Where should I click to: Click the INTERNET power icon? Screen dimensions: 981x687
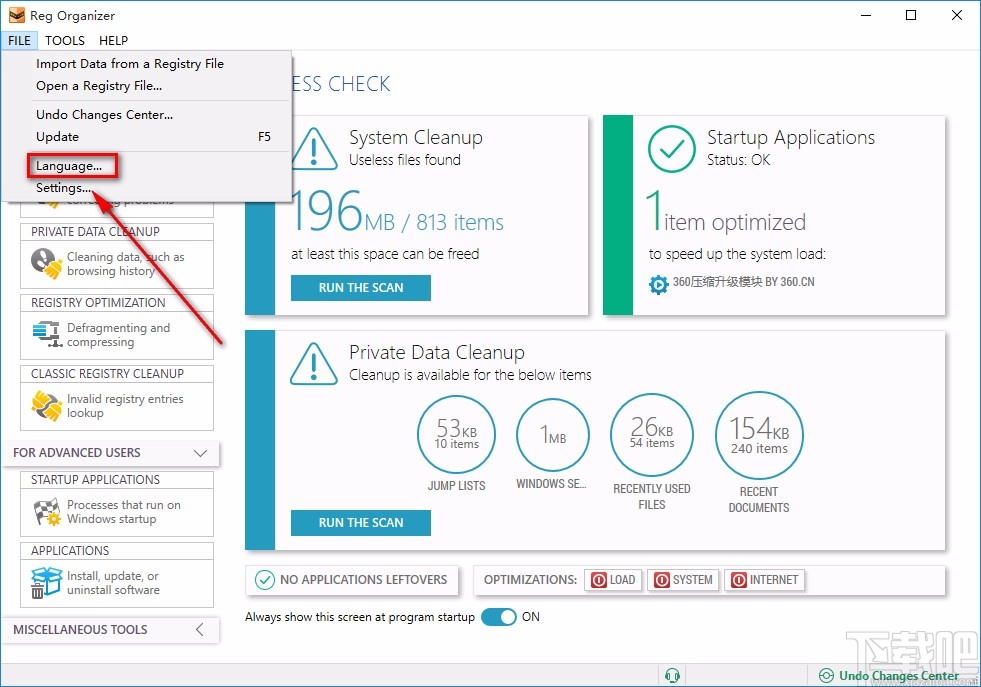pos(739,580)
